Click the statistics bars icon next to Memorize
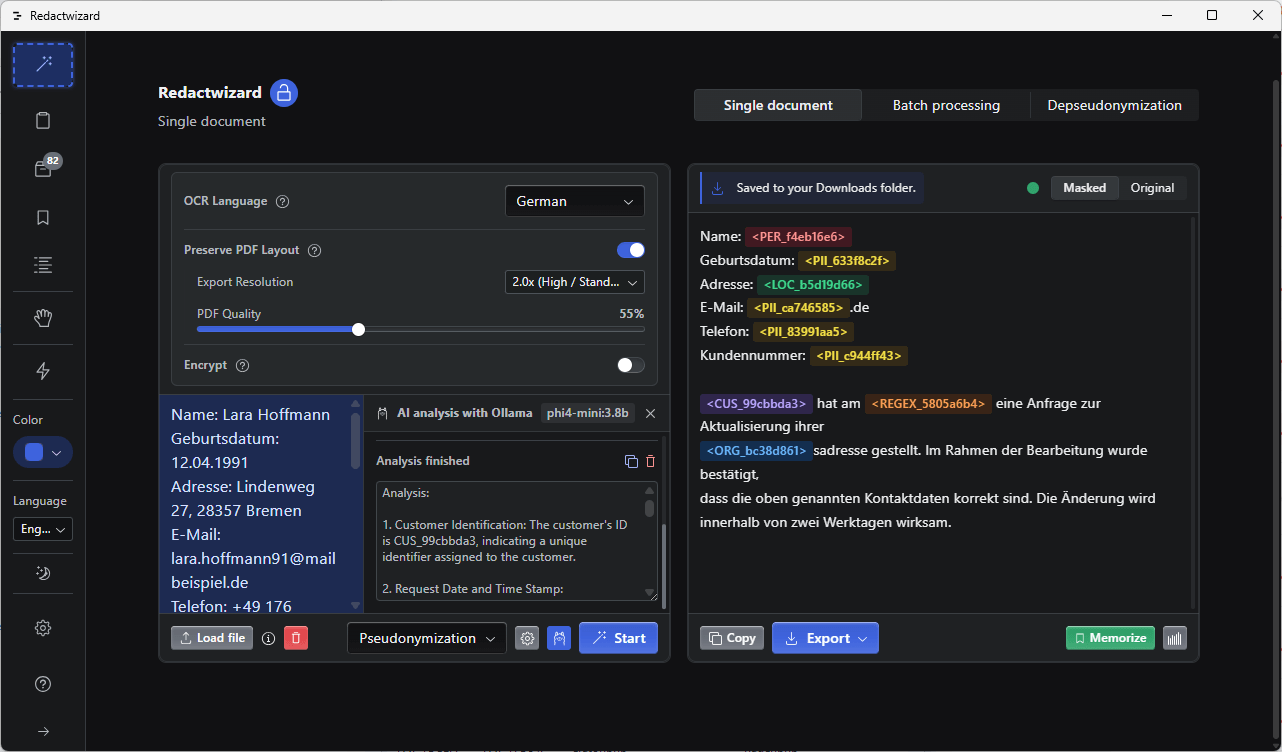This screenshot has height=752, width=1282. click(x=1175, y=638)
